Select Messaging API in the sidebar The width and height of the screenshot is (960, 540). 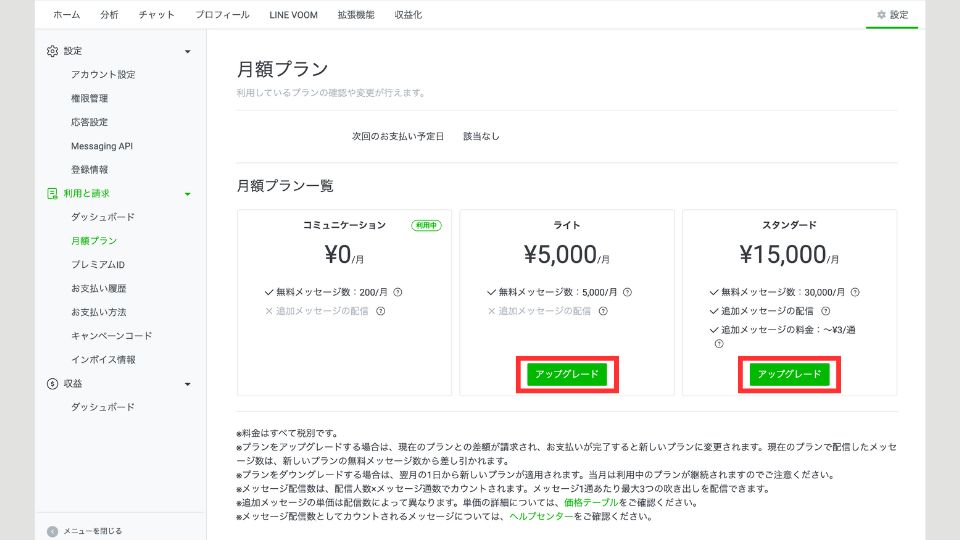pos(101,146)
